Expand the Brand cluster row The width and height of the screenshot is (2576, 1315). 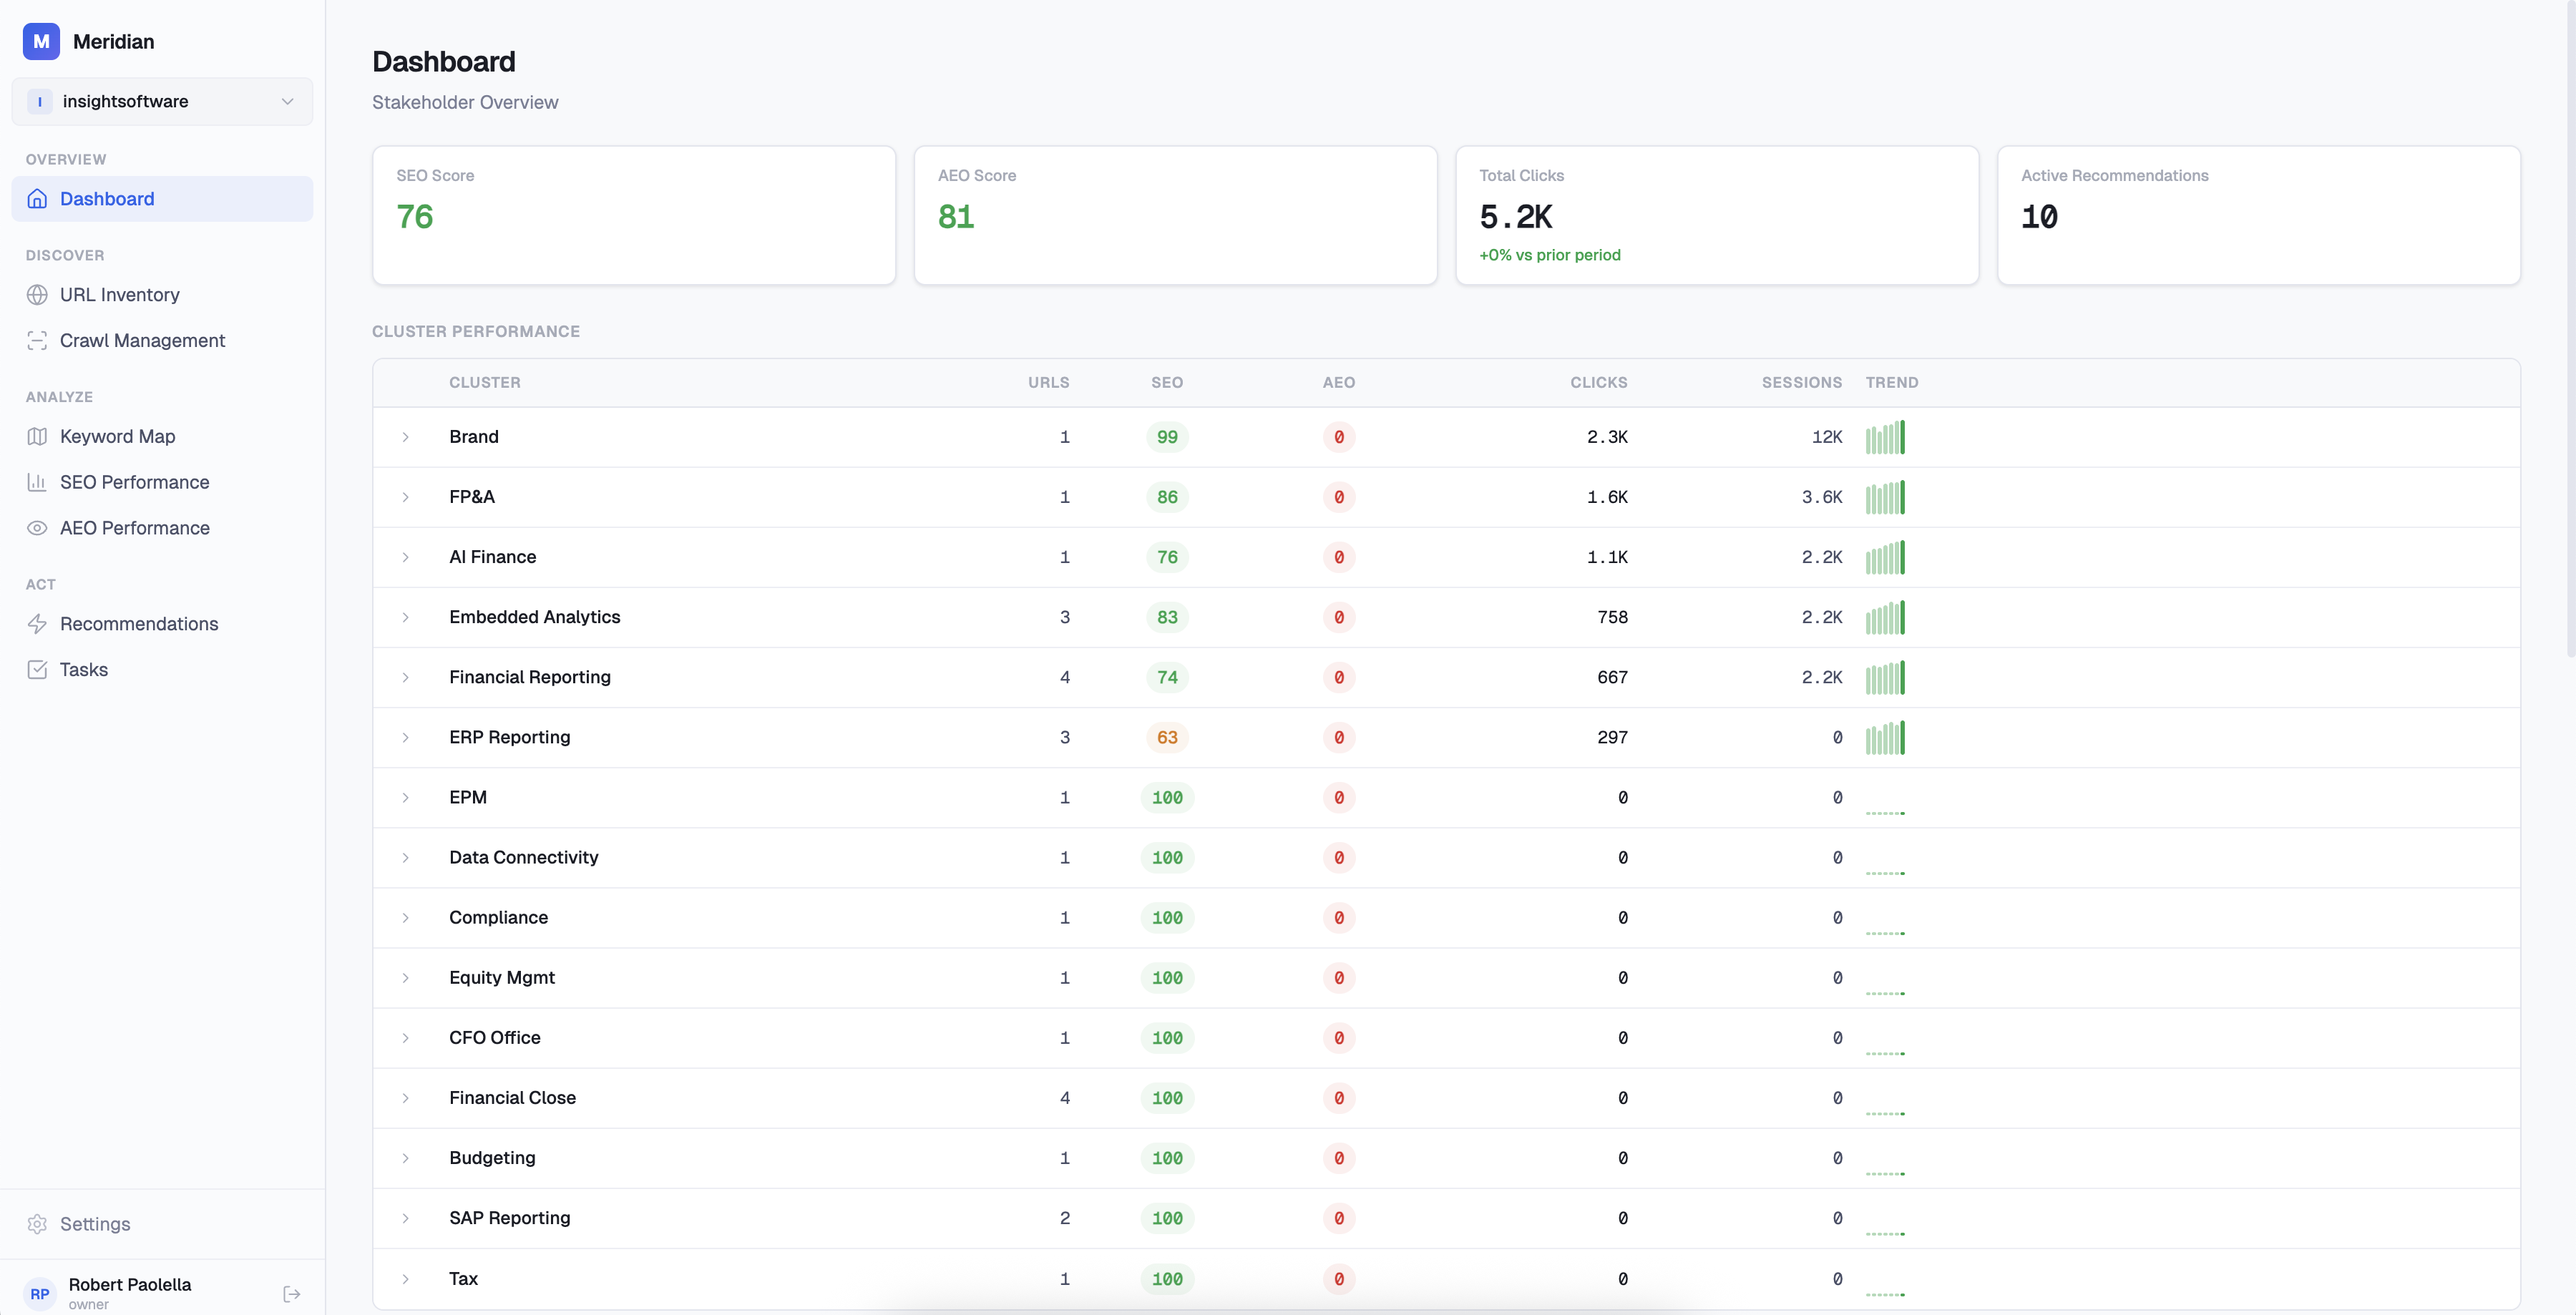(x=406, y=437)
